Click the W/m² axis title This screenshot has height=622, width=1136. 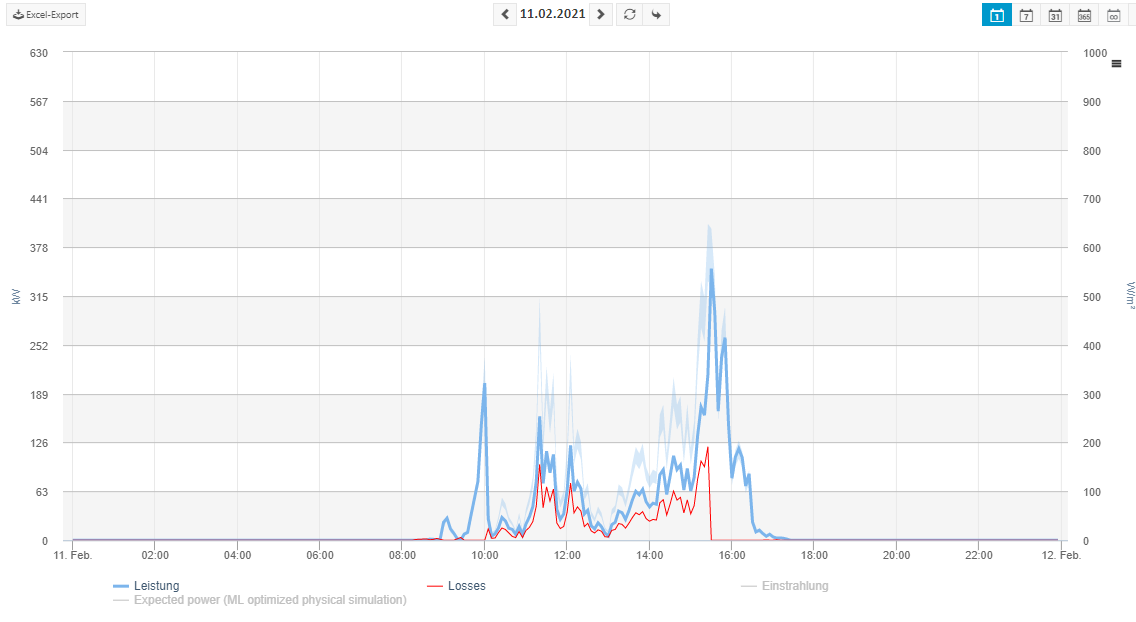pyautogui.click(x=1131, y=295)
